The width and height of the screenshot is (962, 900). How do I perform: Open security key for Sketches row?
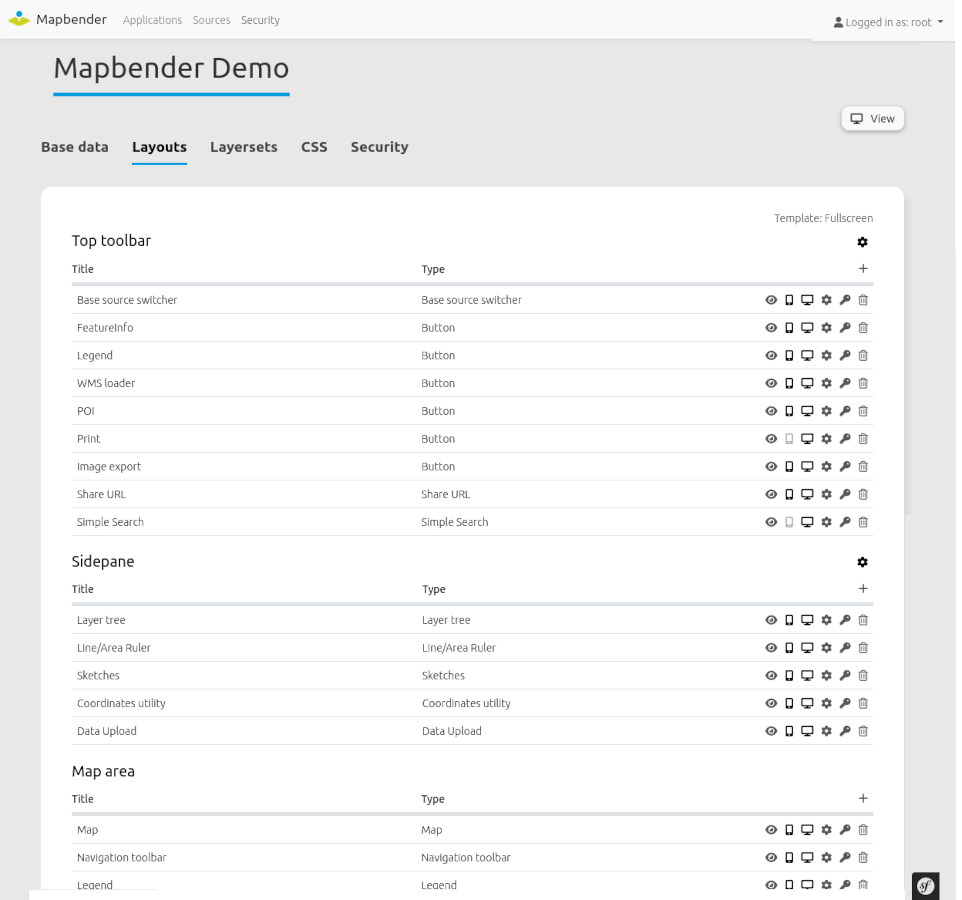point(845,675)
